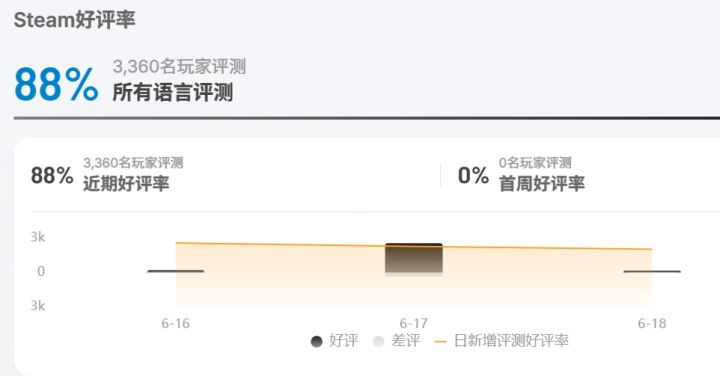Toggle the 差评 legend grey circle icon
Screen dimensions: 720x376
pos(378,342)
